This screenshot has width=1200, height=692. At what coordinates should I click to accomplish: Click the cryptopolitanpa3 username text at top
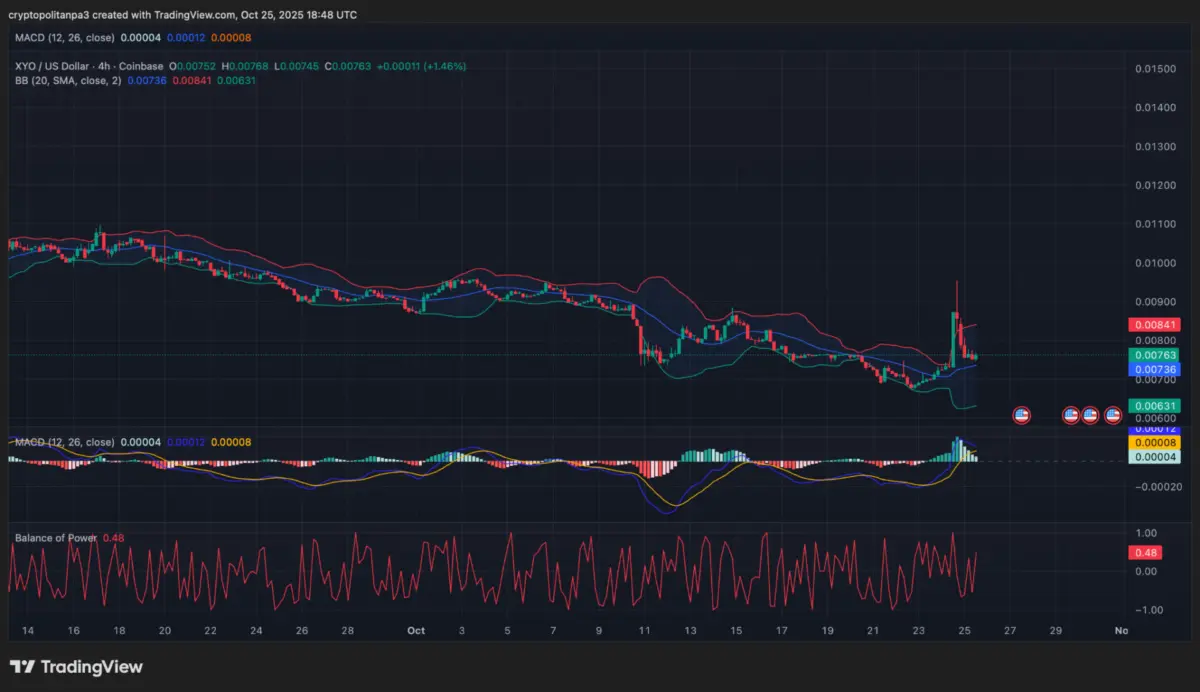tap(50, 14)
